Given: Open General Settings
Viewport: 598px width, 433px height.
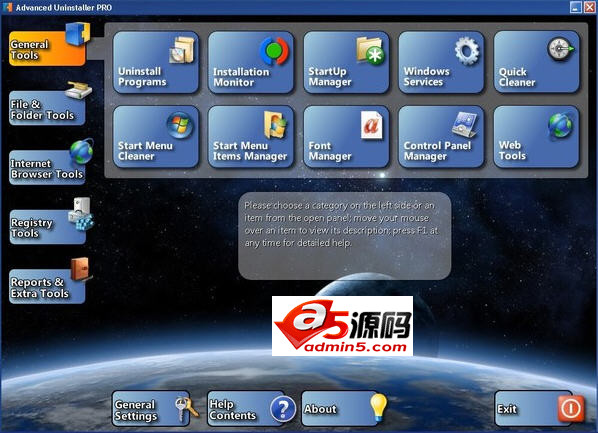Looking at the screenshot, I should pos(151,409).
